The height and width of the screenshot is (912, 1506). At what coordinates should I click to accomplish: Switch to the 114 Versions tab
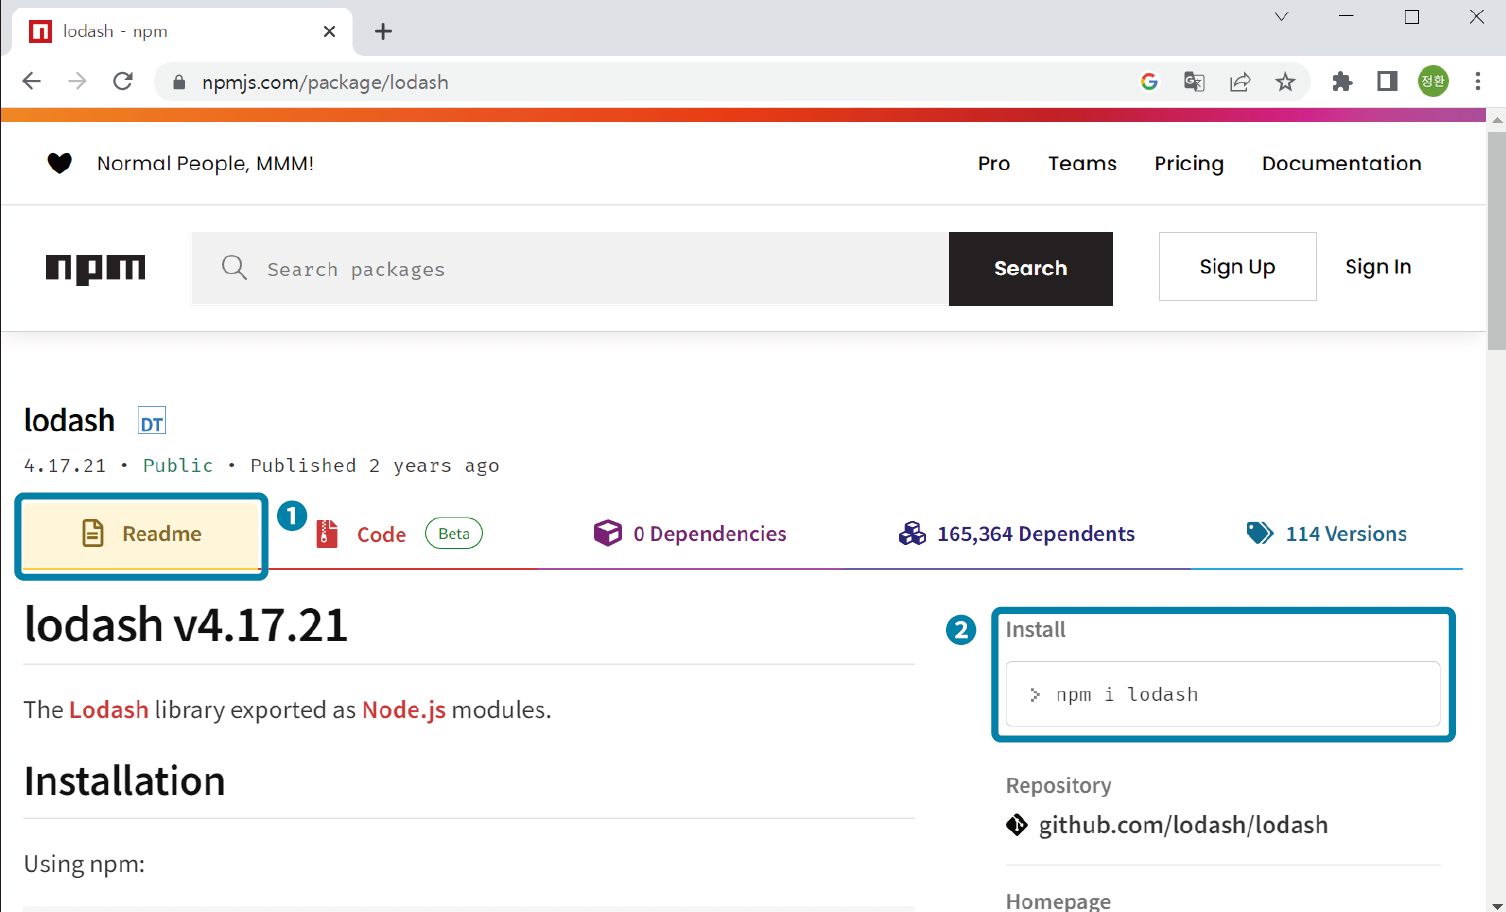coord(1327,534)
